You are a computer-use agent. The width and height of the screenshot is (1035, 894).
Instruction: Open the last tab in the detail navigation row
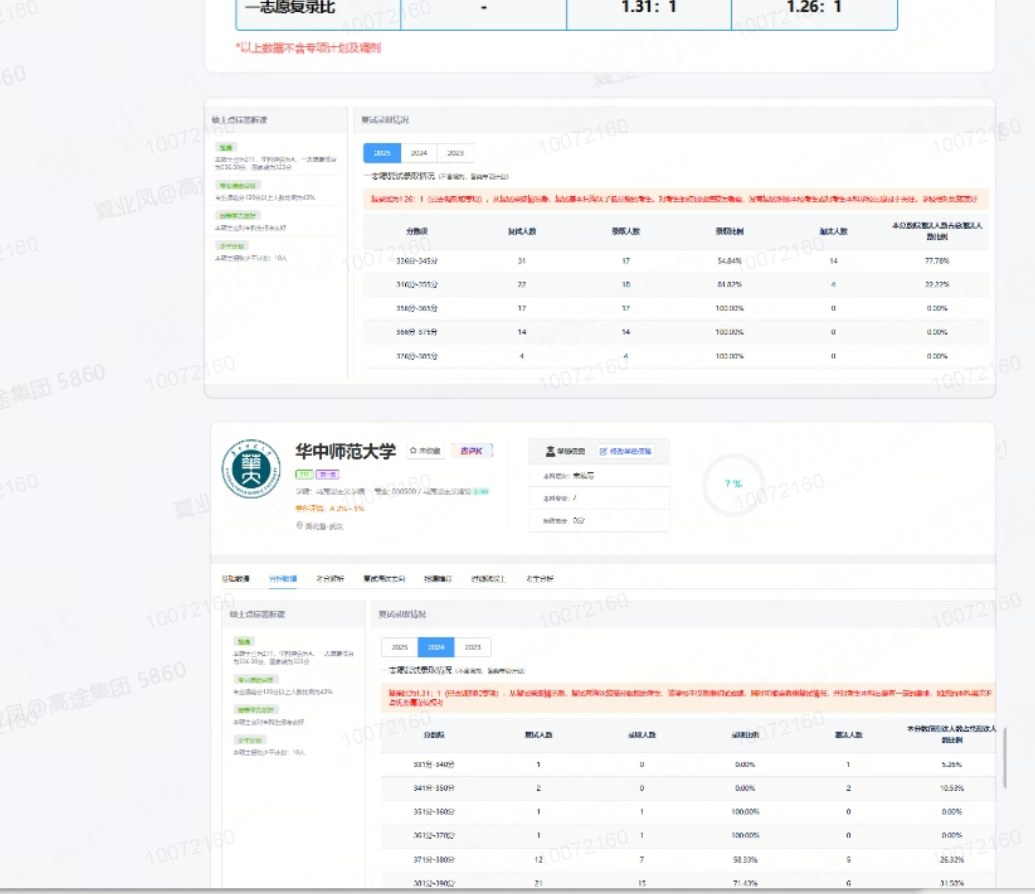540,579
